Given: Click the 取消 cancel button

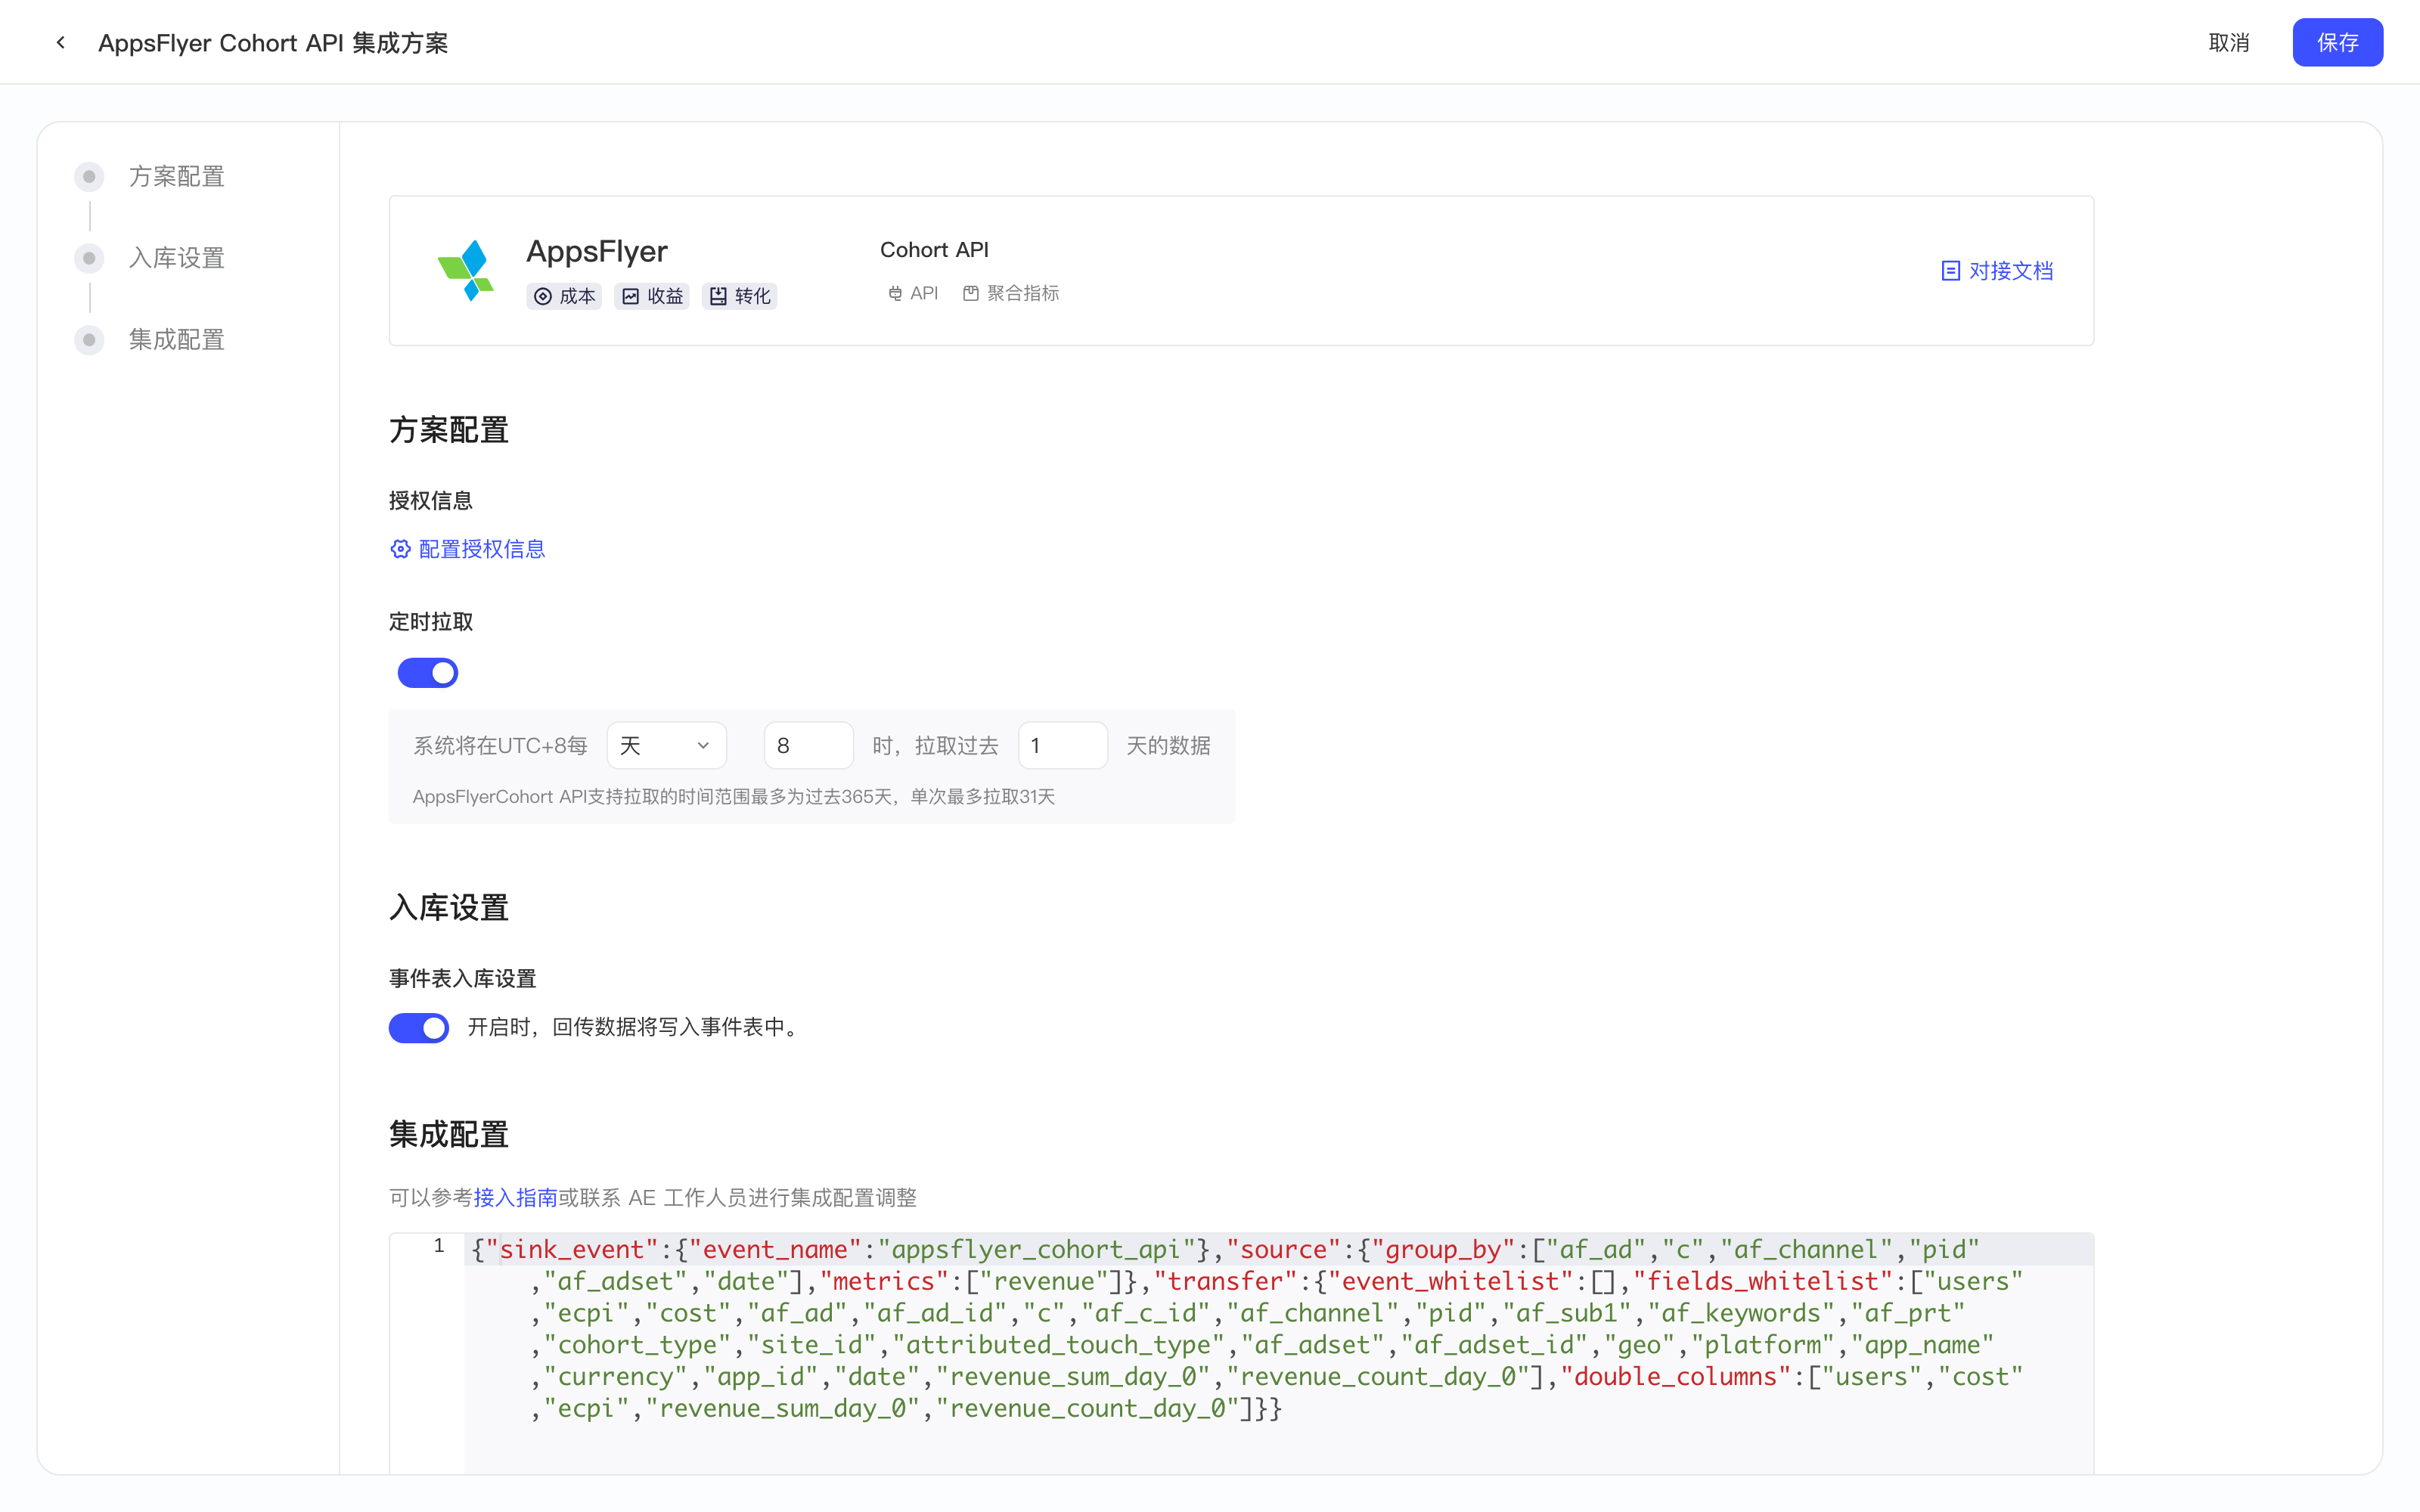Looking at the screenshot, I should (2229, 42).
